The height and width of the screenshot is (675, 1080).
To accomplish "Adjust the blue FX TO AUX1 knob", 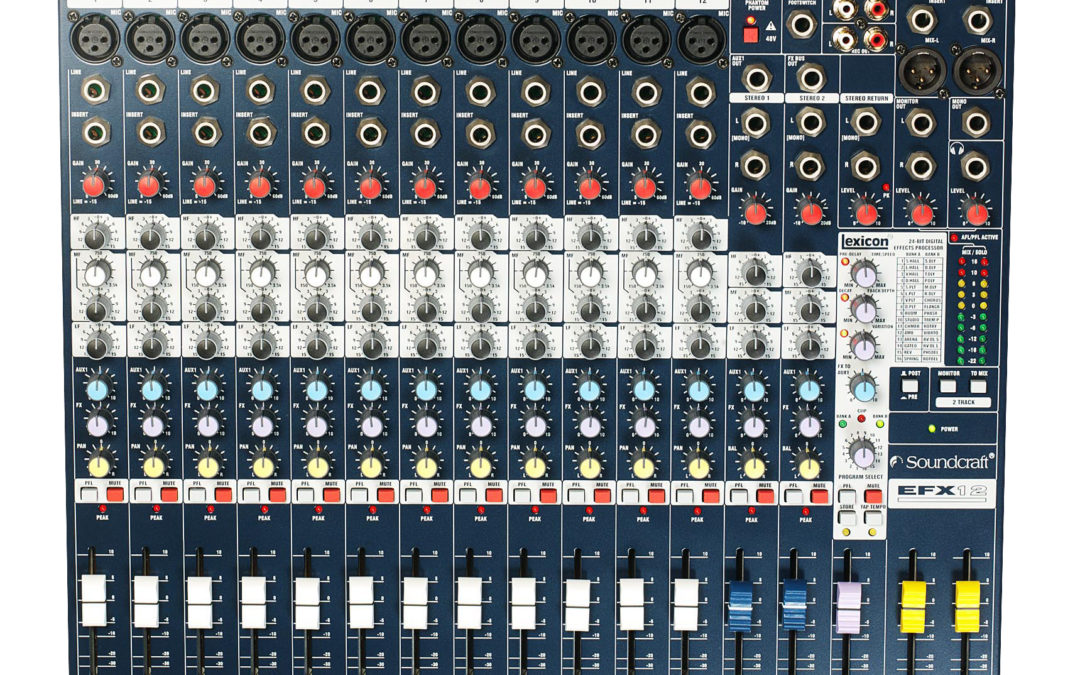I will [x=863, y=388].
